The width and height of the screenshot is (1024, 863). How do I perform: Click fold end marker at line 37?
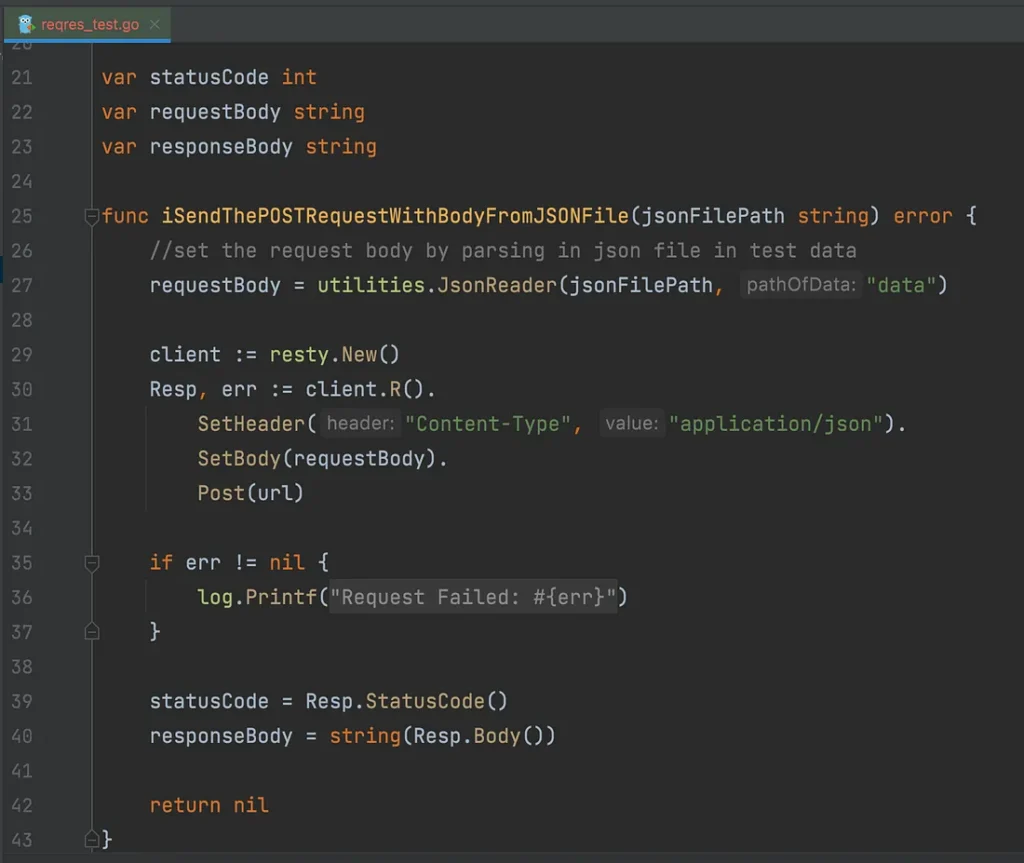click(x=92, y=632)
